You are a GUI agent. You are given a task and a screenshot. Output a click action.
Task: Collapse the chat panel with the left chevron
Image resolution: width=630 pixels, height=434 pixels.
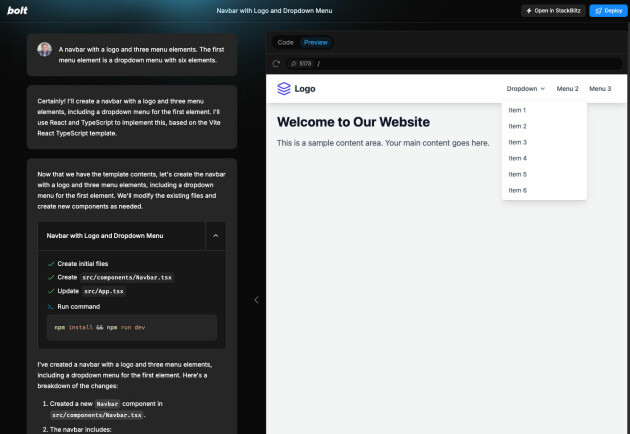pyautogui.click(x=256, y=300)
